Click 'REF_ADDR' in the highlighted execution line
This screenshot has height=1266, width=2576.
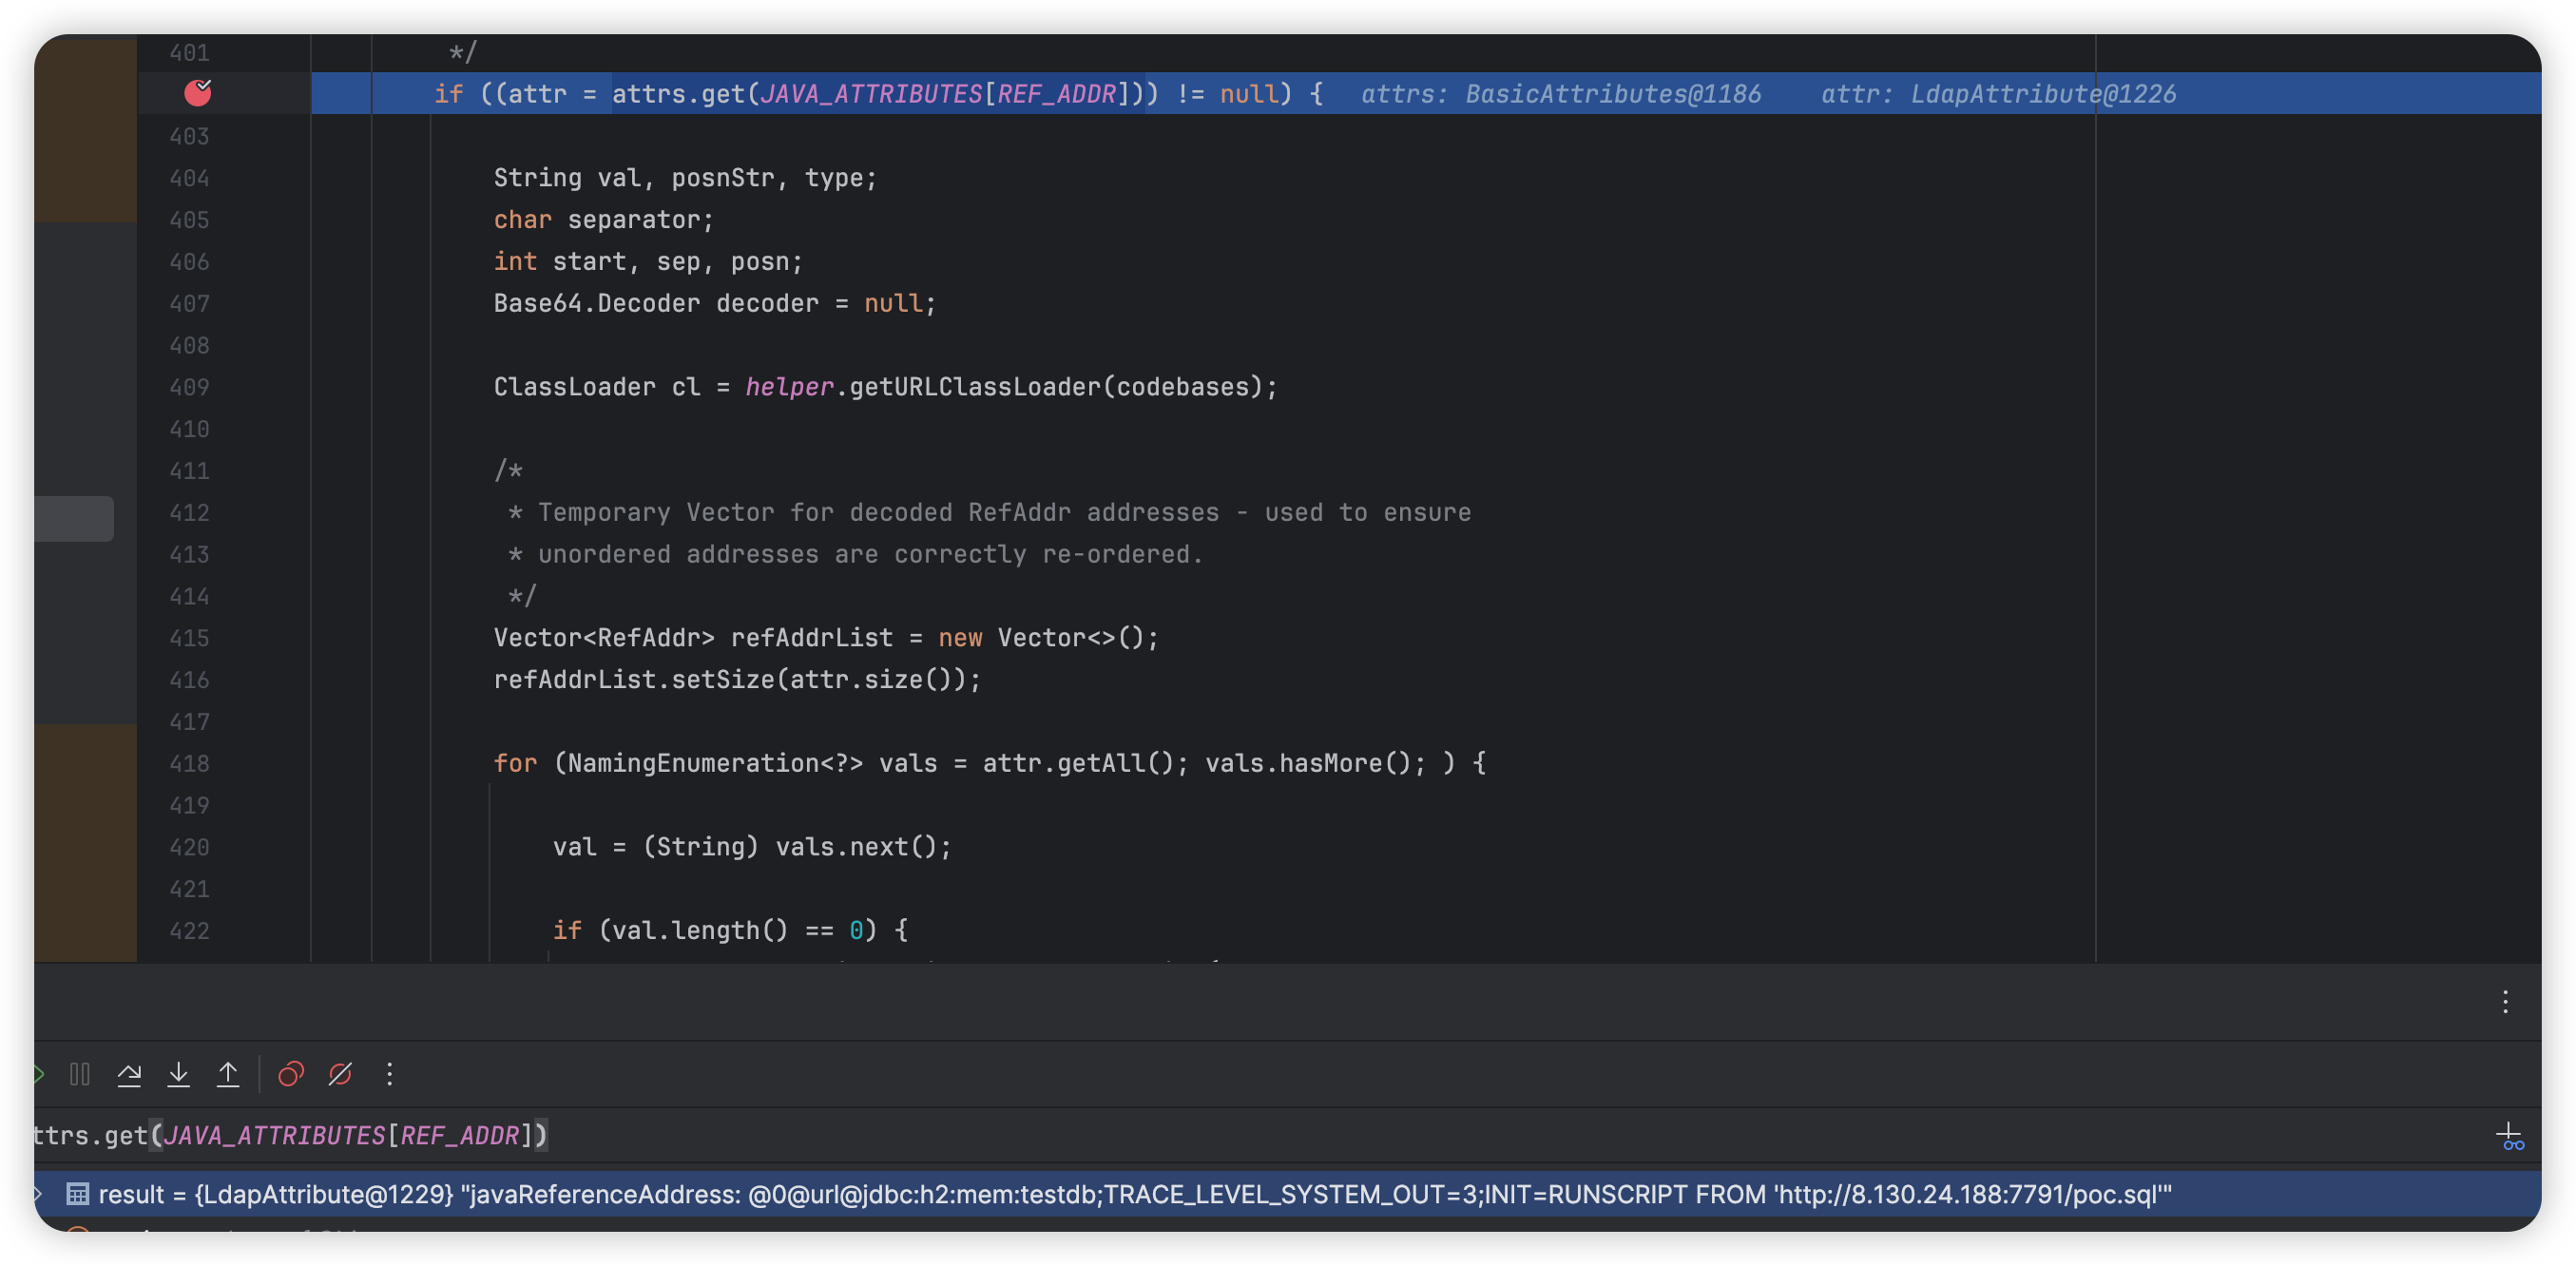1056,94
